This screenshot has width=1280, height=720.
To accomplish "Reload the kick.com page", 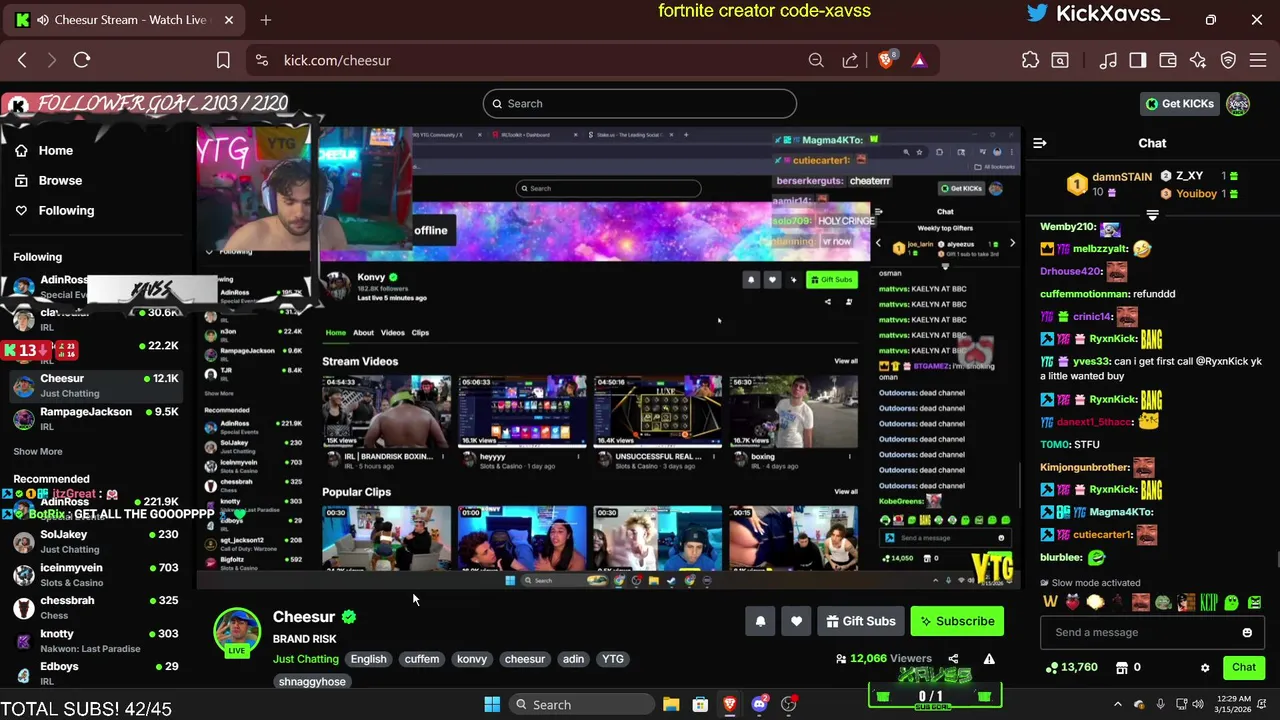I will tap(82, 60).
